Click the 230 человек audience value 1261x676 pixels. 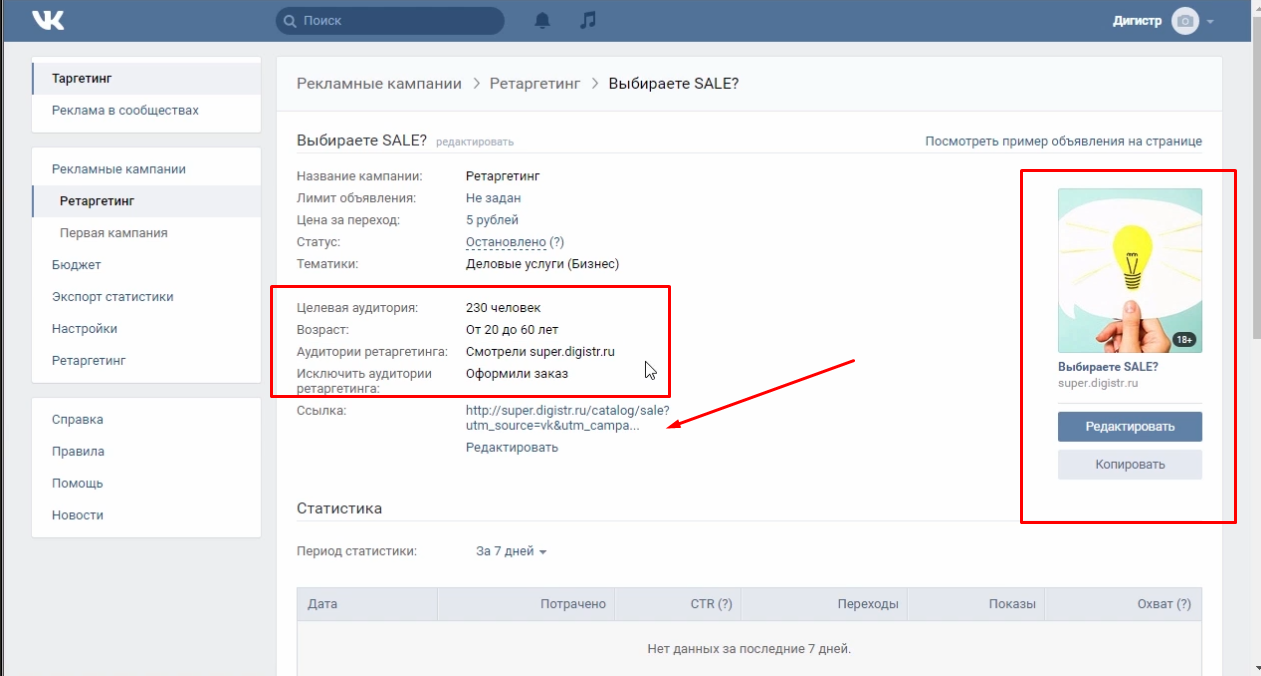point(503,307)
